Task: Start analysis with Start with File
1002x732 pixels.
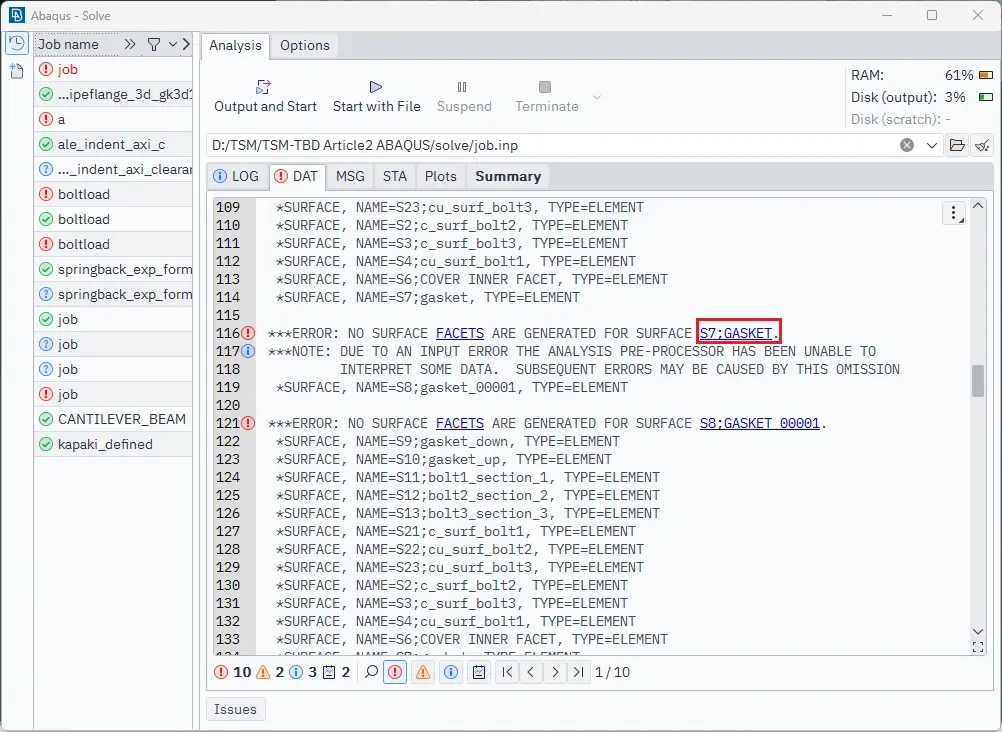Action: [376, 96]
